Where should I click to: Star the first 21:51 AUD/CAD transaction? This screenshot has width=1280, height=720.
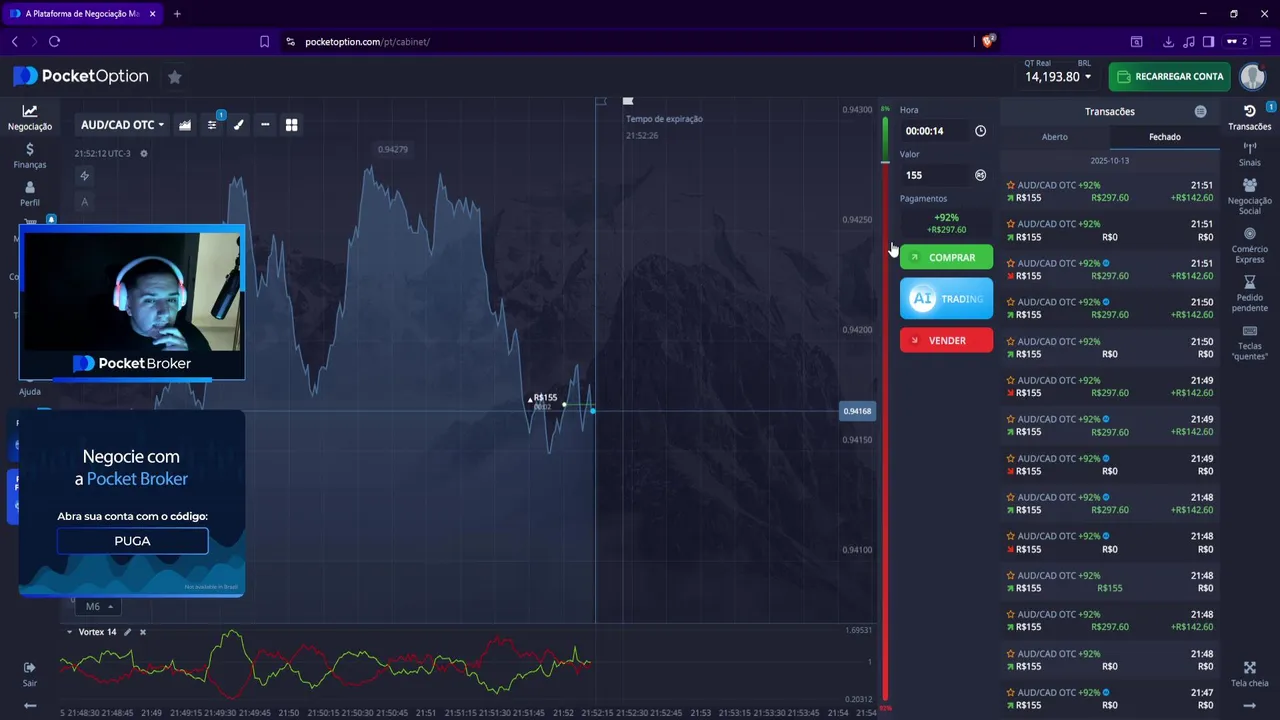1011,185
